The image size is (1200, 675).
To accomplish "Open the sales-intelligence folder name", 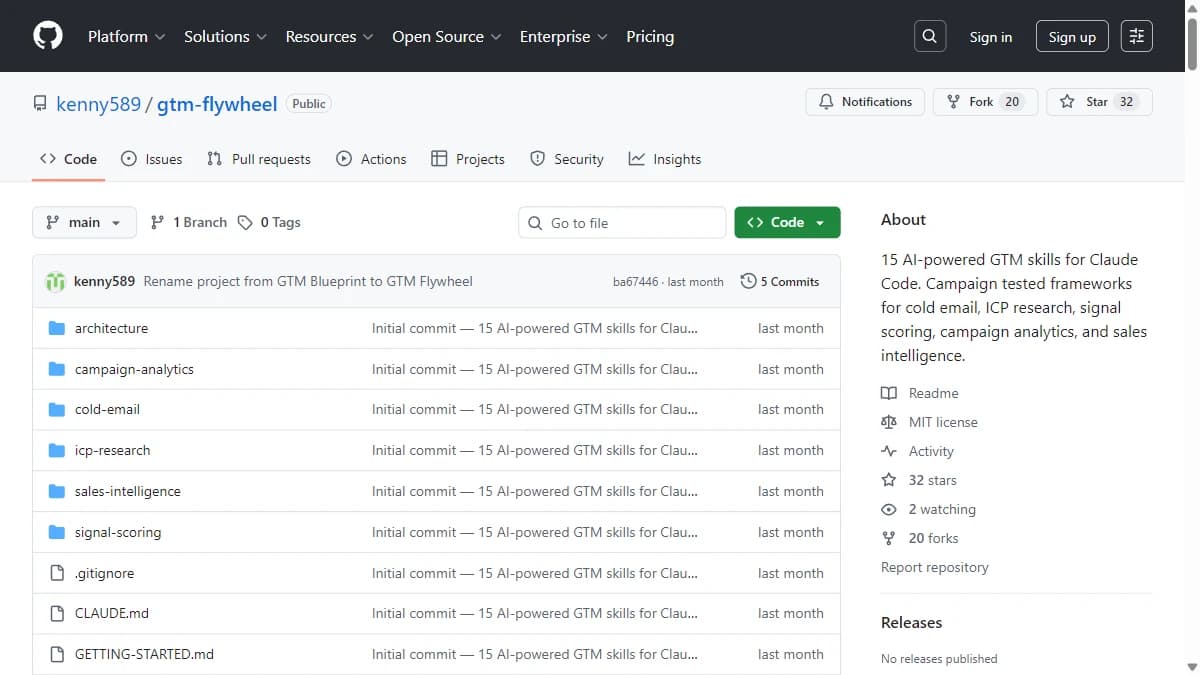I will point(128,492).
